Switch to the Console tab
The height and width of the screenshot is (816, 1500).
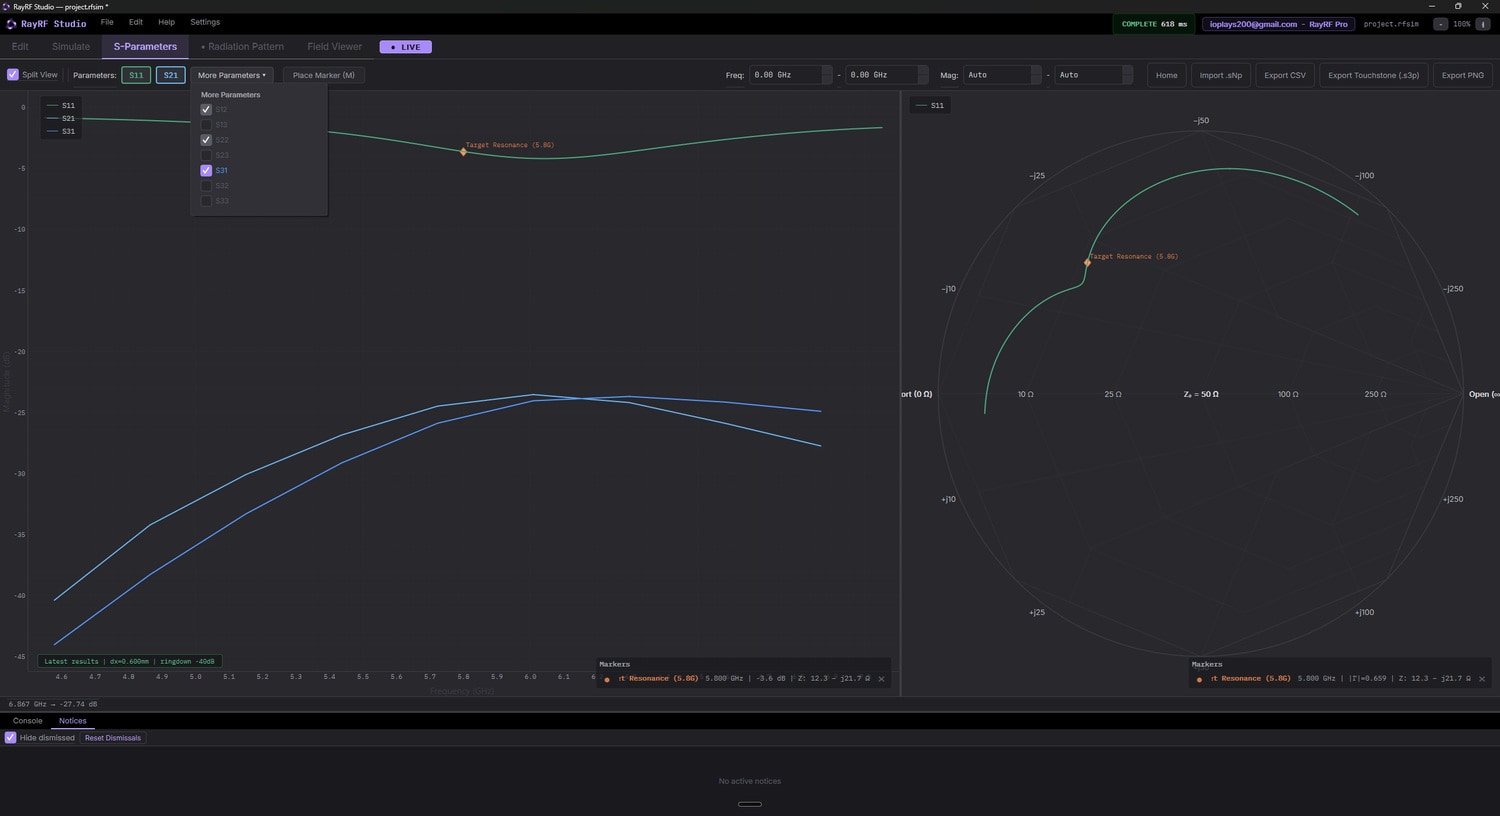(28, 721)
